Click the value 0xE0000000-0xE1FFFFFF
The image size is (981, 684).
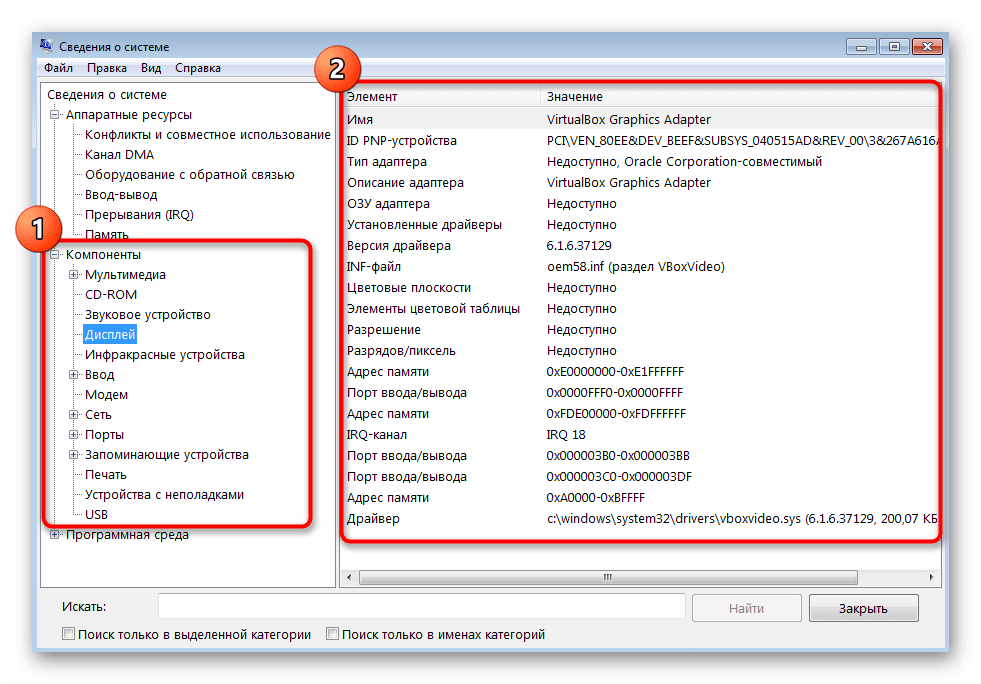tap(615, 372)
